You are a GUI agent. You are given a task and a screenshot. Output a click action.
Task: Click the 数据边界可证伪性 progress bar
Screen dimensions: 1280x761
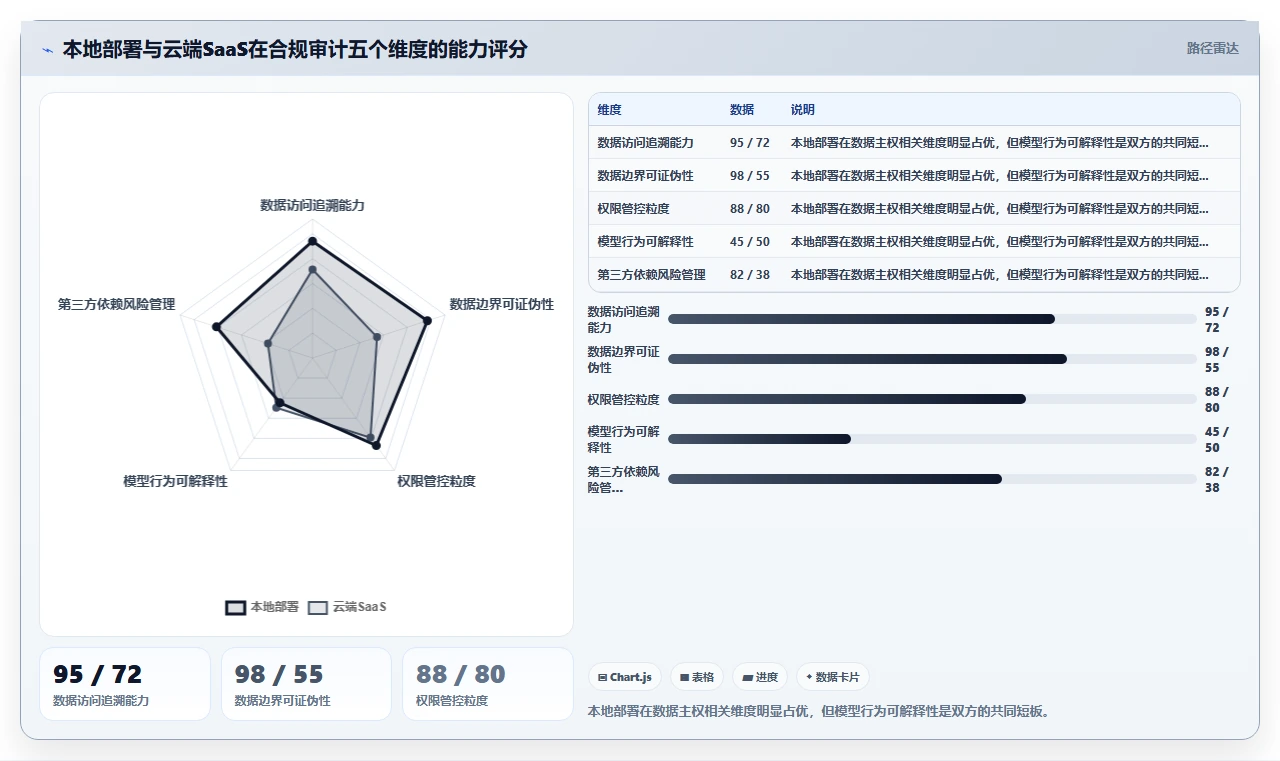(932, 359)
